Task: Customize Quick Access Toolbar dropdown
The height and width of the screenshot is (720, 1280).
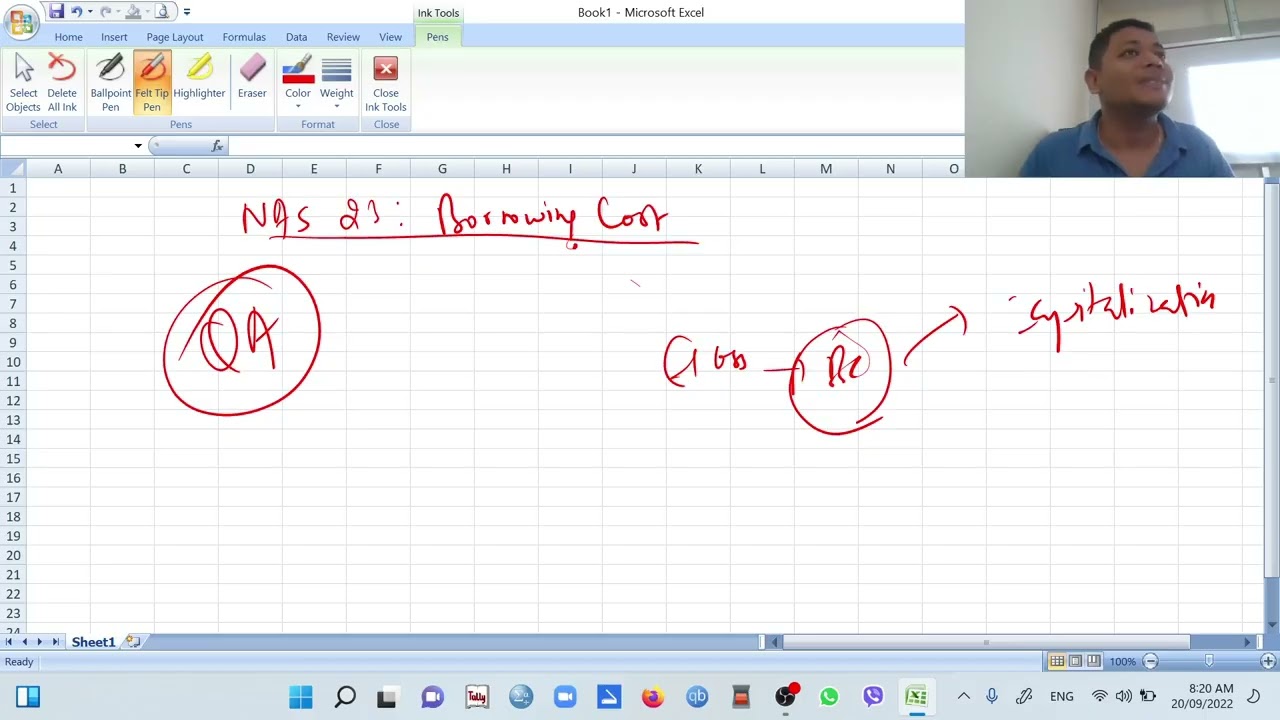Action: click(187, 12)
